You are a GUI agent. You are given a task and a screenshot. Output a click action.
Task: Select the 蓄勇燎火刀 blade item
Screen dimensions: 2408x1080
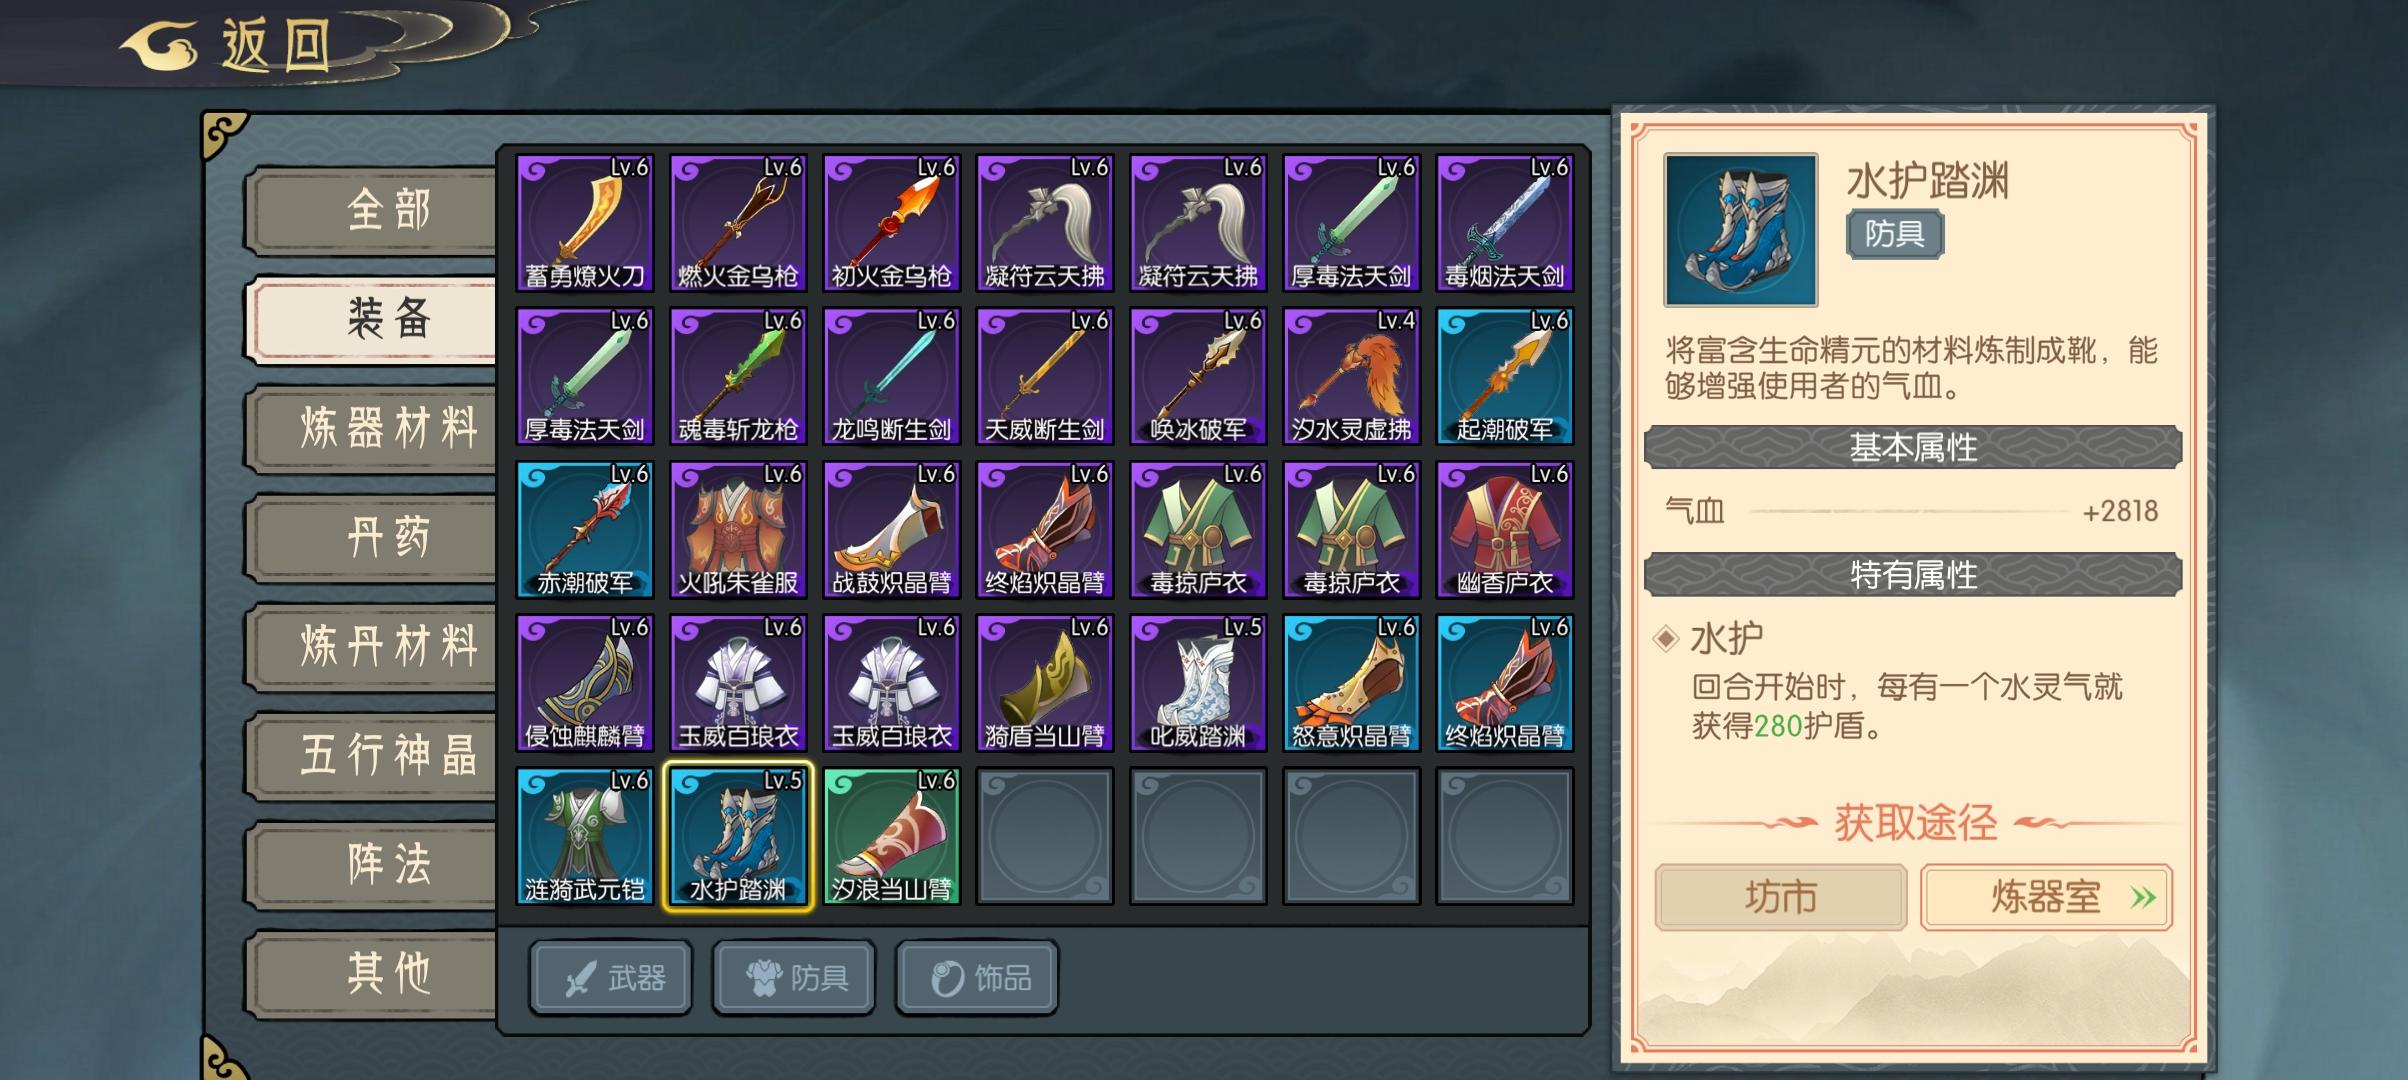585,223
